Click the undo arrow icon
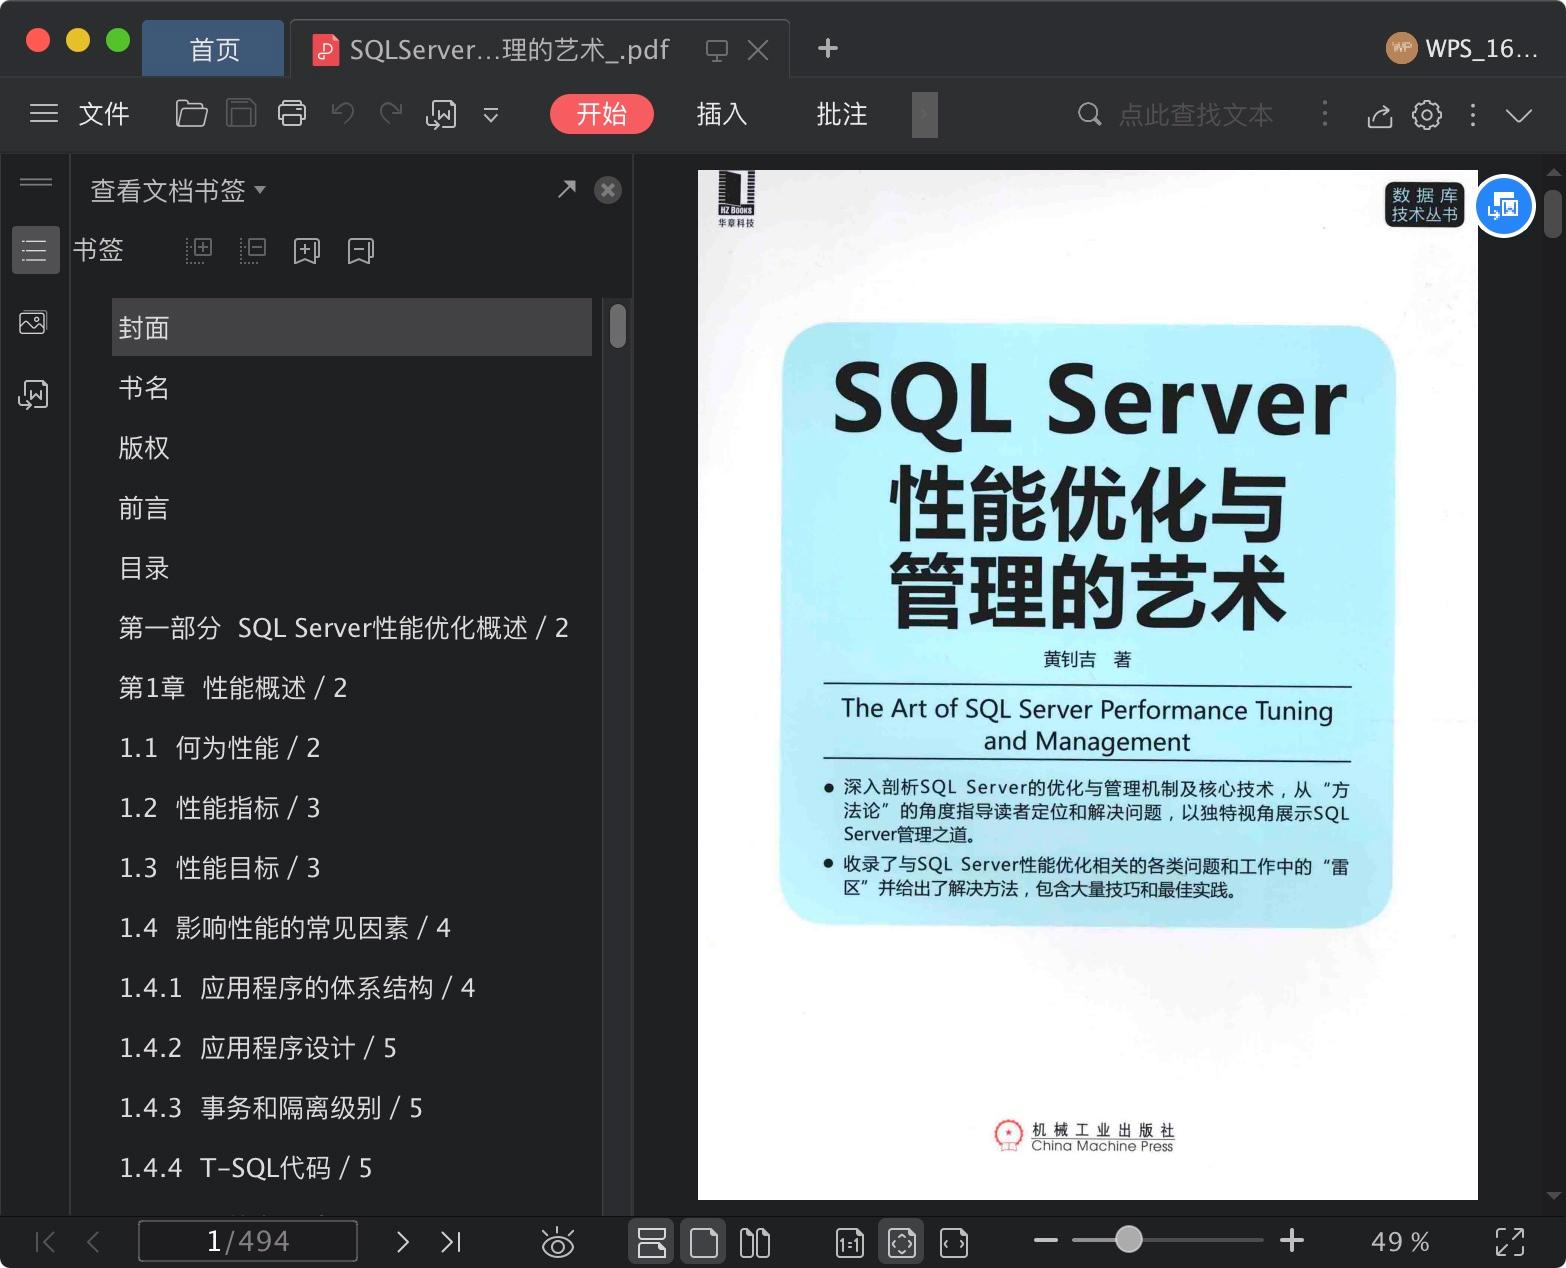The image size is (1566, 1268). 343,113
